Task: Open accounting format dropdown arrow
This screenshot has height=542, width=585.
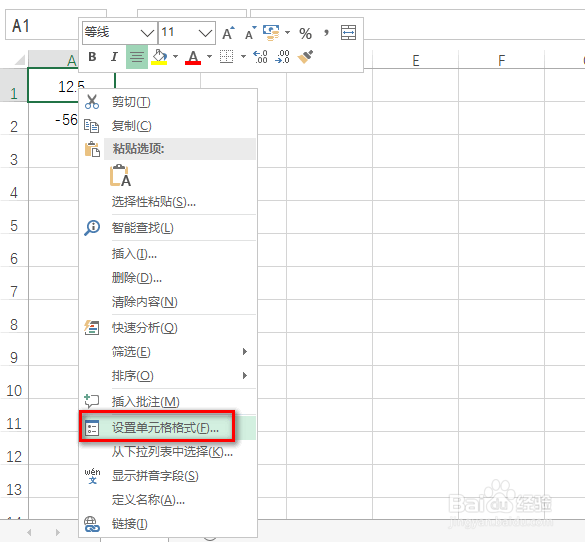Action: click(287, 33)
